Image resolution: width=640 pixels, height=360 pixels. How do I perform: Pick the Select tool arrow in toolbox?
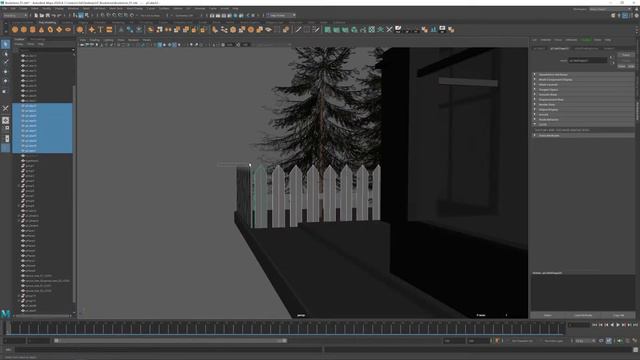click(5, 44)
